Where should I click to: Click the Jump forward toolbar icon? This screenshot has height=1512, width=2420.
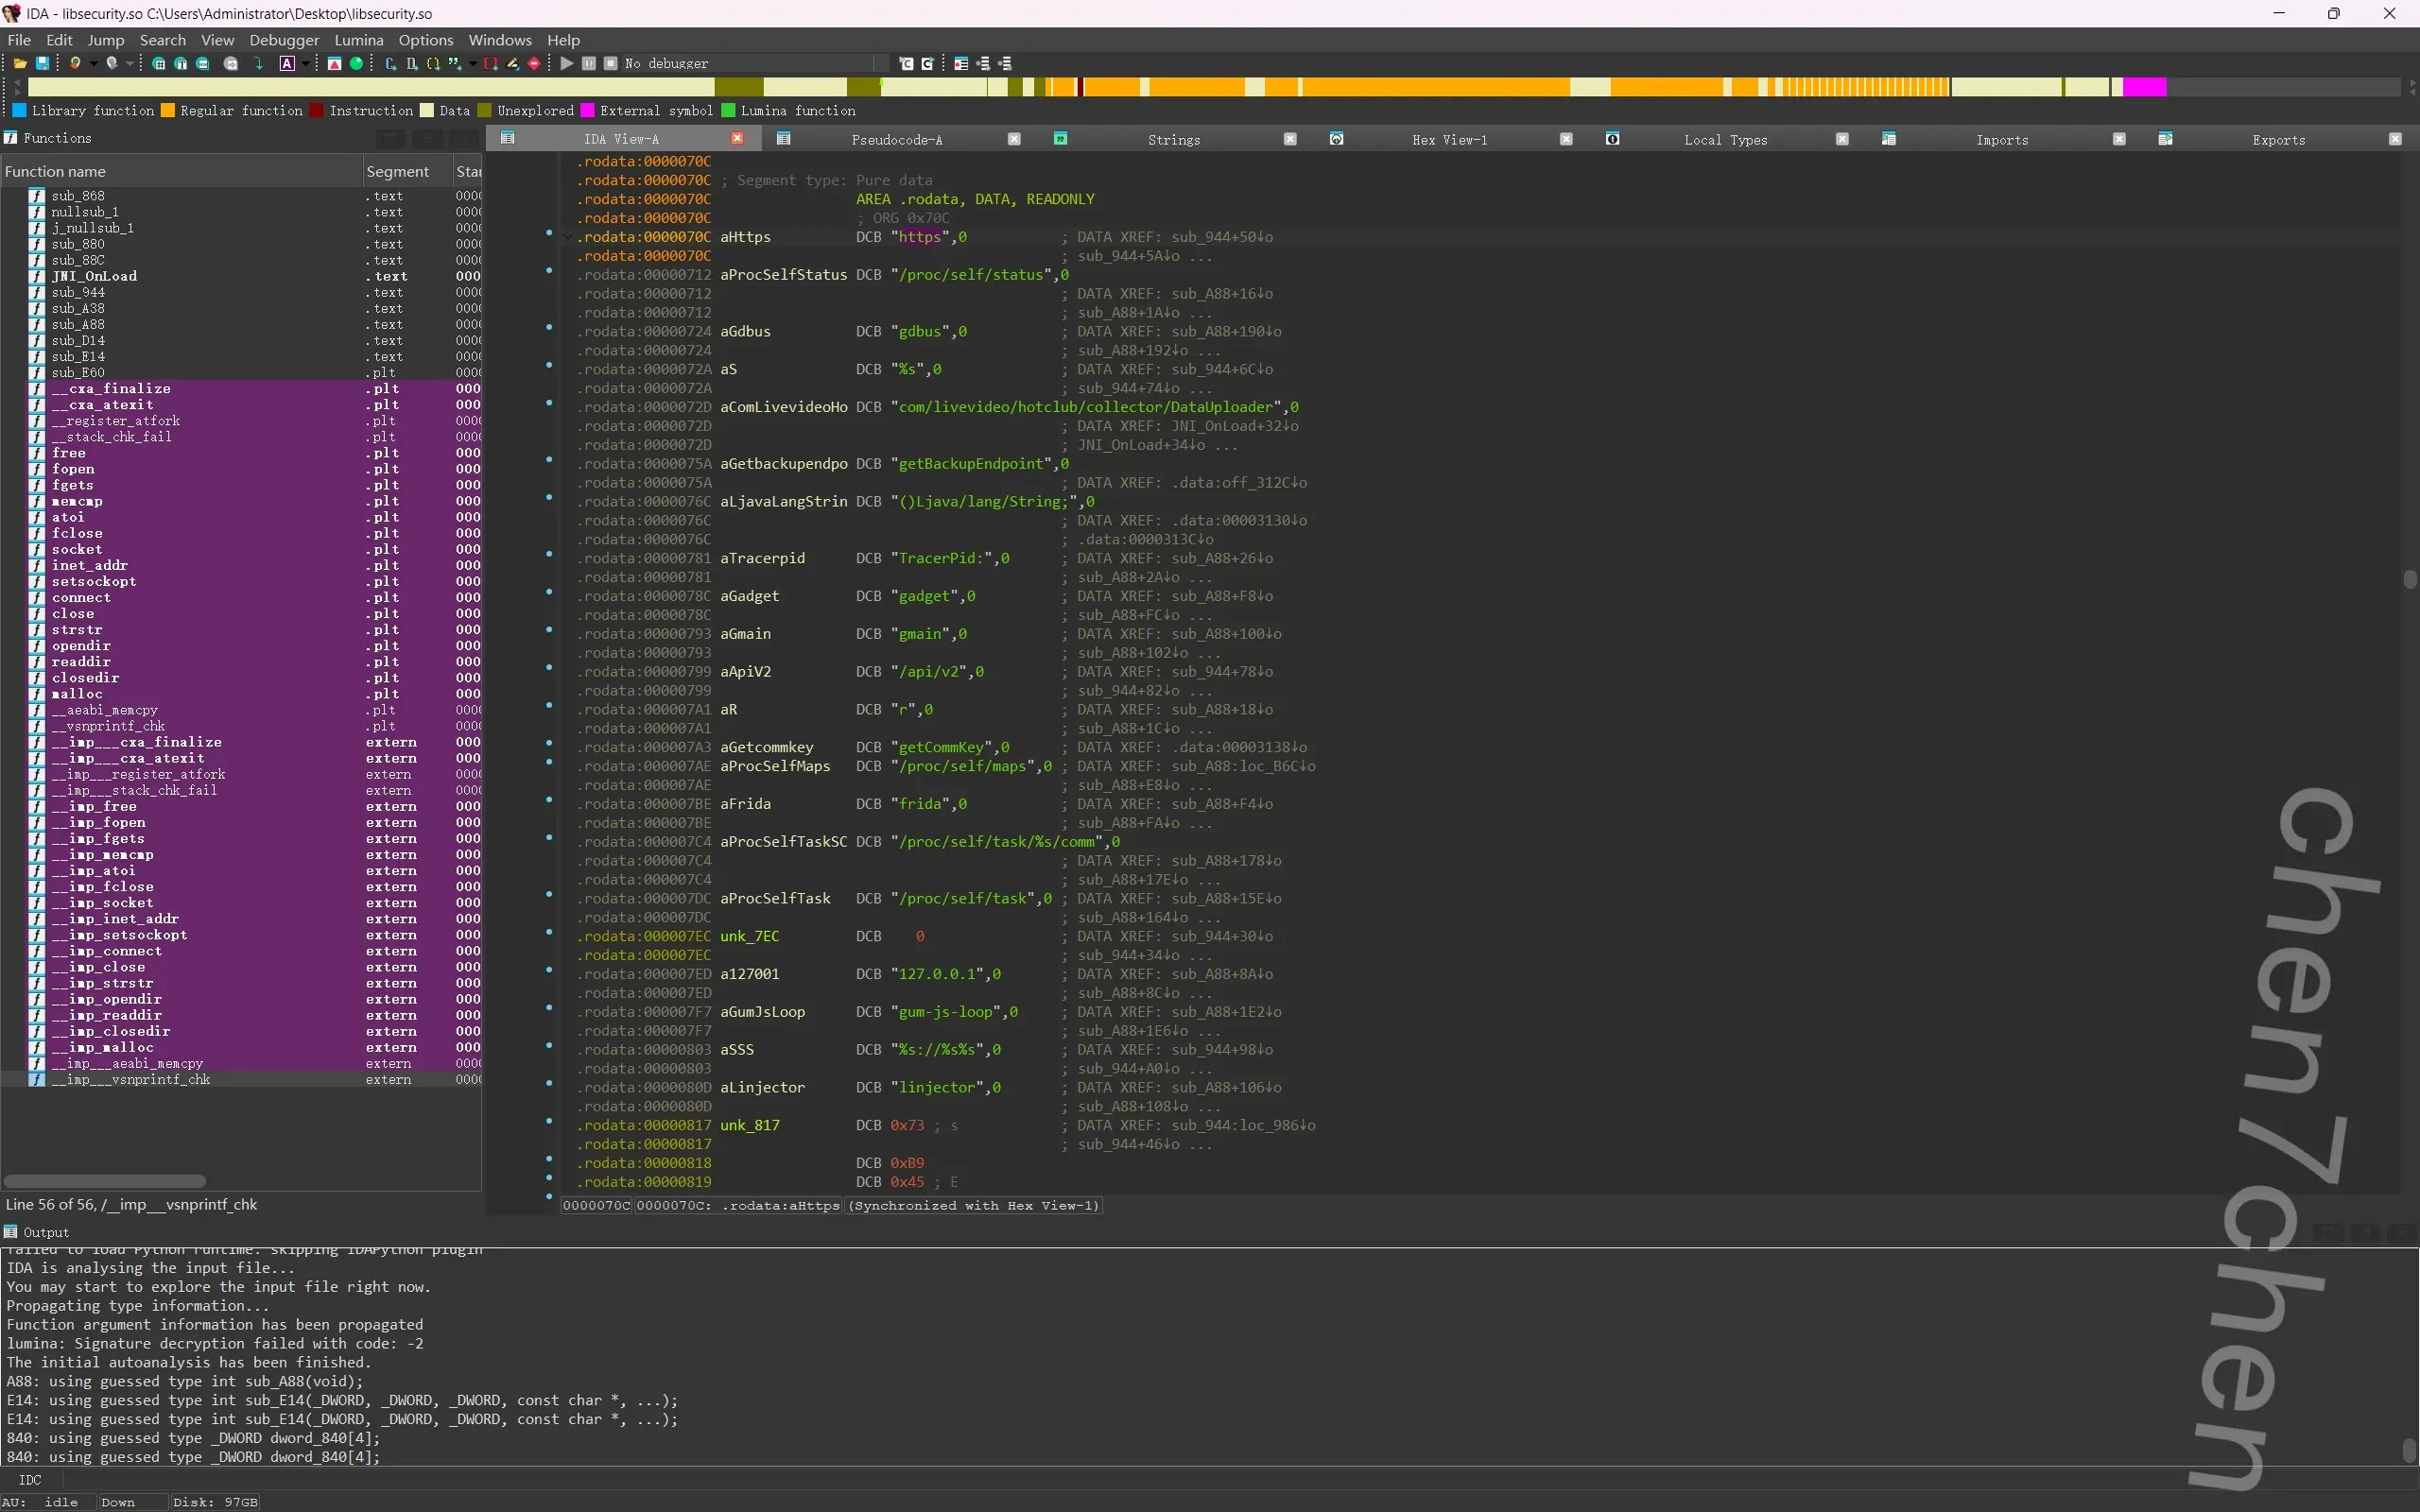pos(112,63)
